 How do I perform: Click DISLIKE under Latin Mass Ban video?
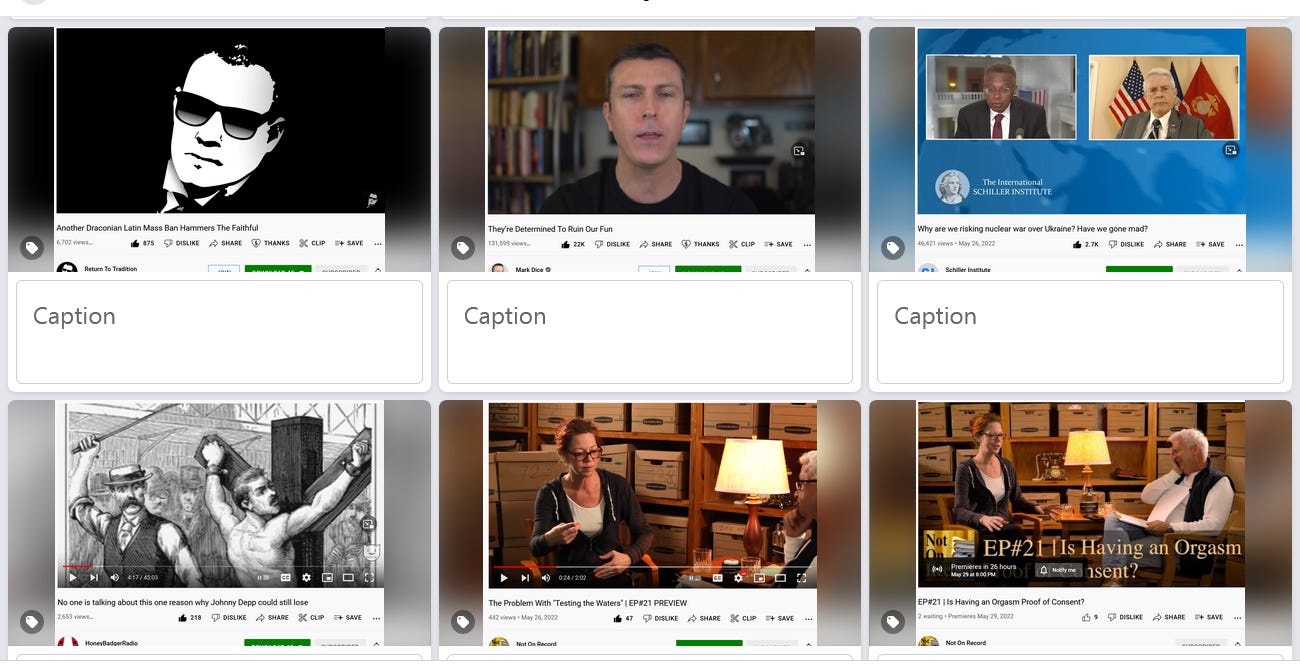(182, 243)
